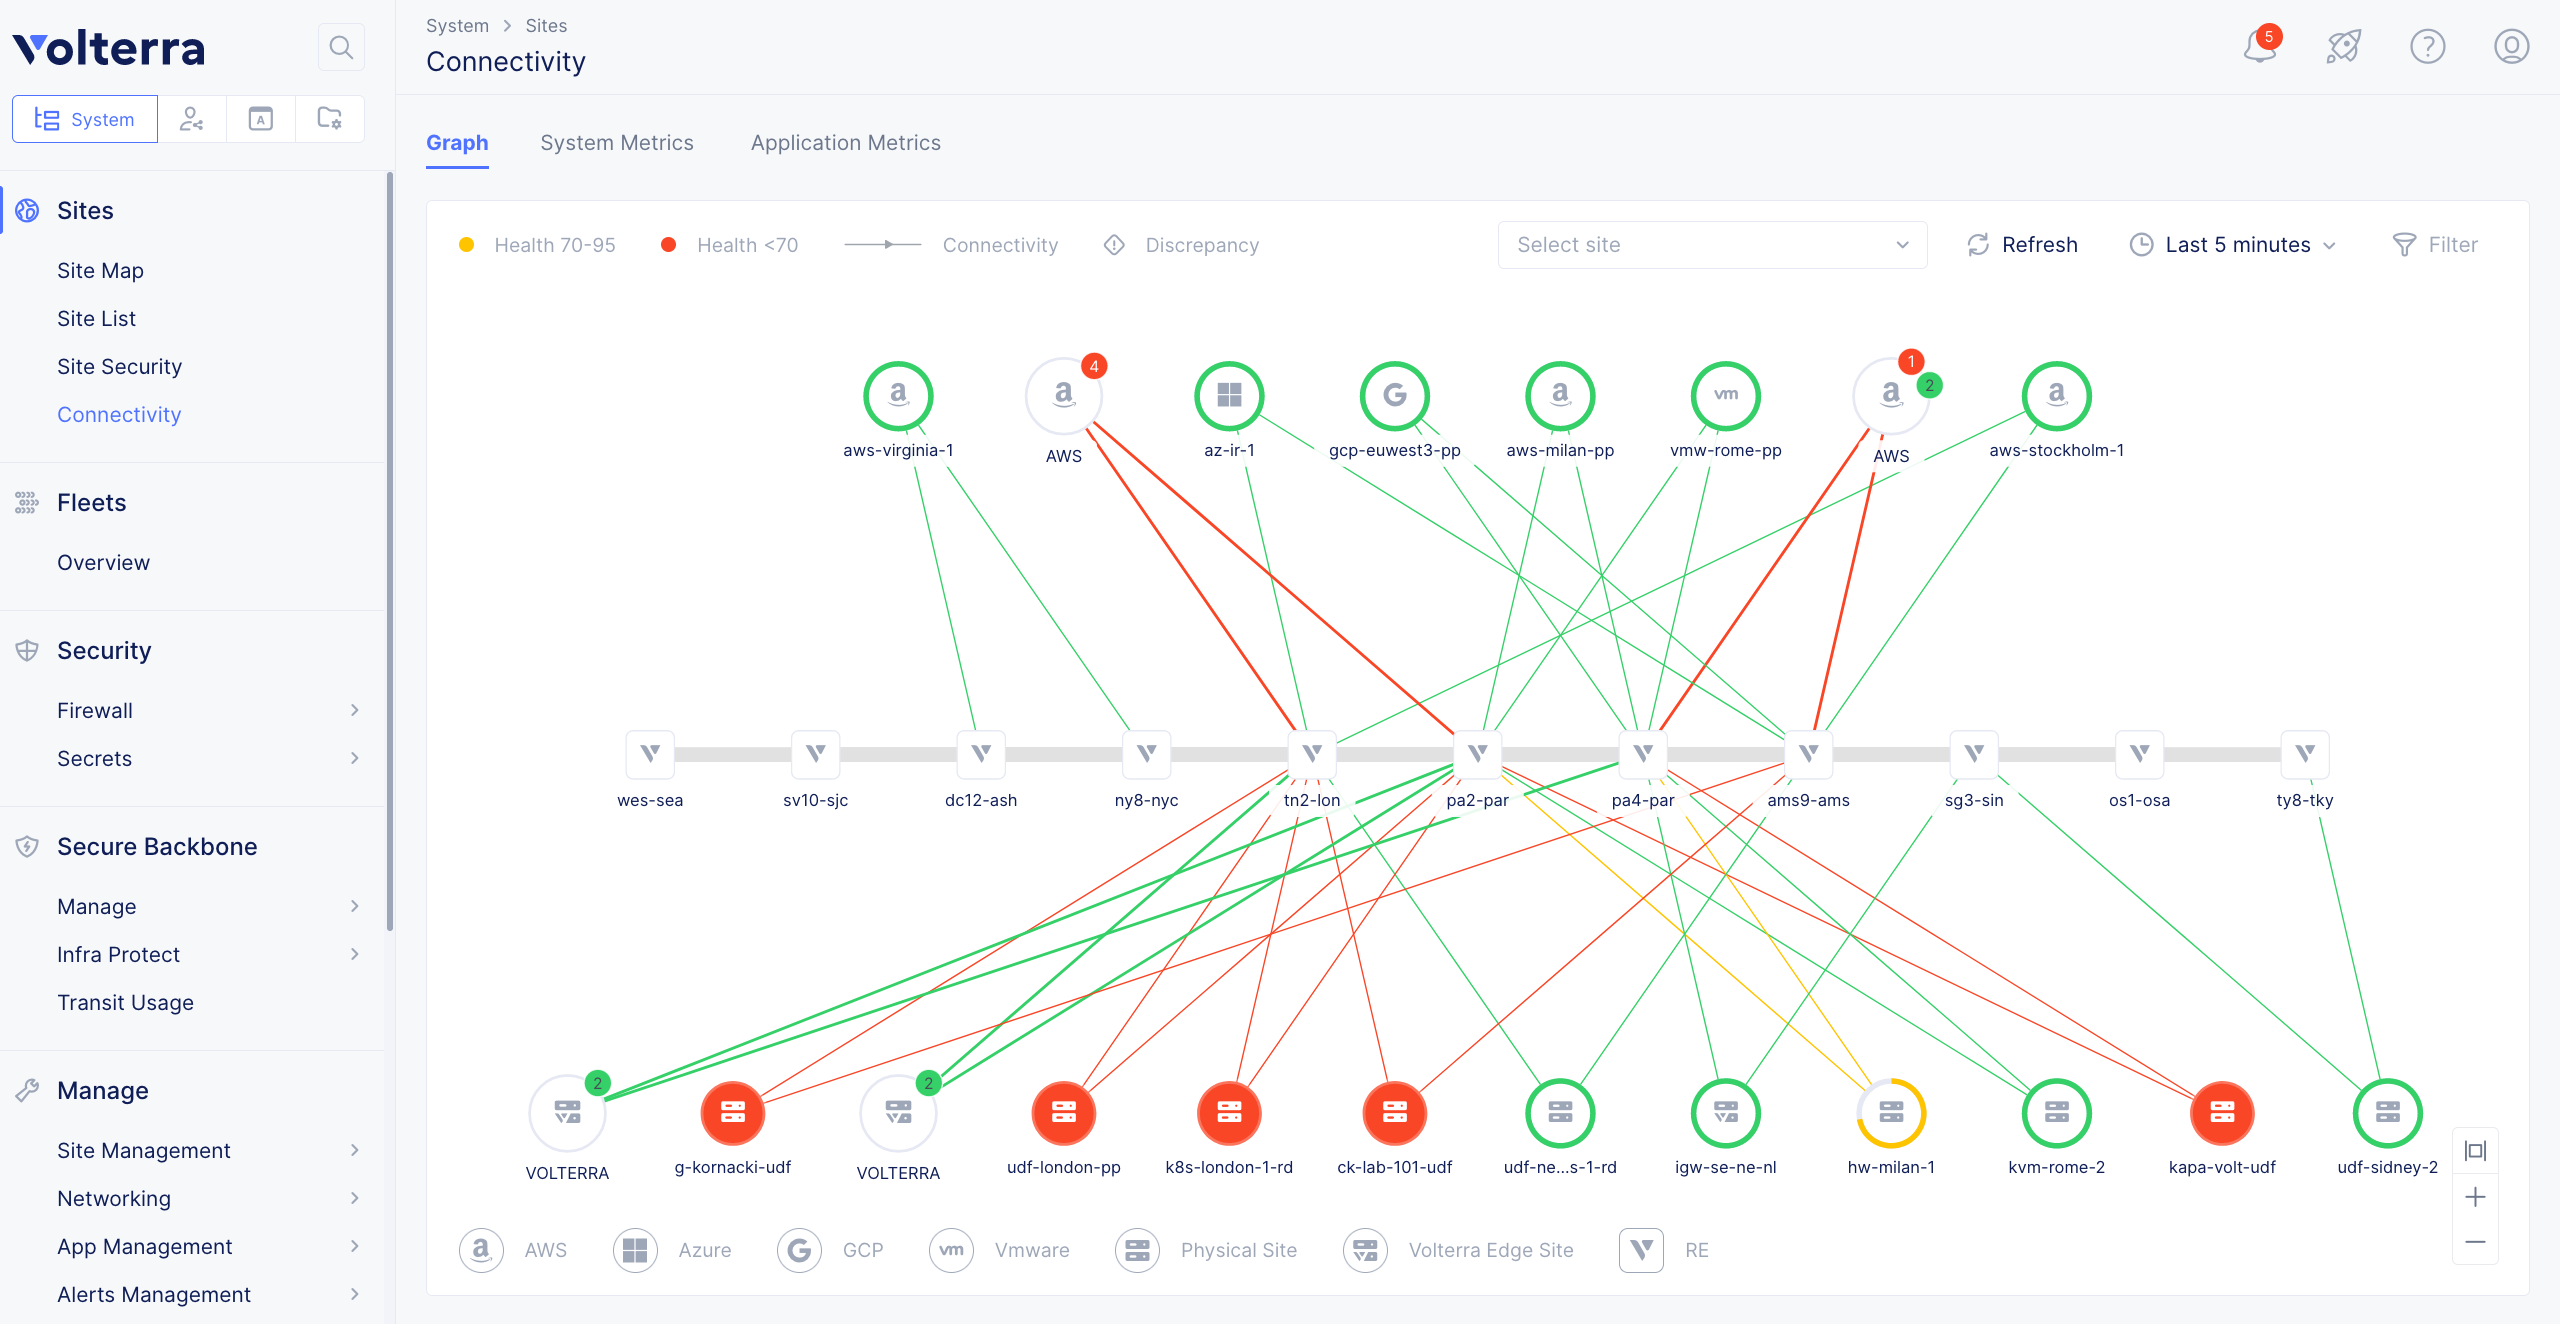Select the hw-milan-1 site node

tap(1891, 1113)
